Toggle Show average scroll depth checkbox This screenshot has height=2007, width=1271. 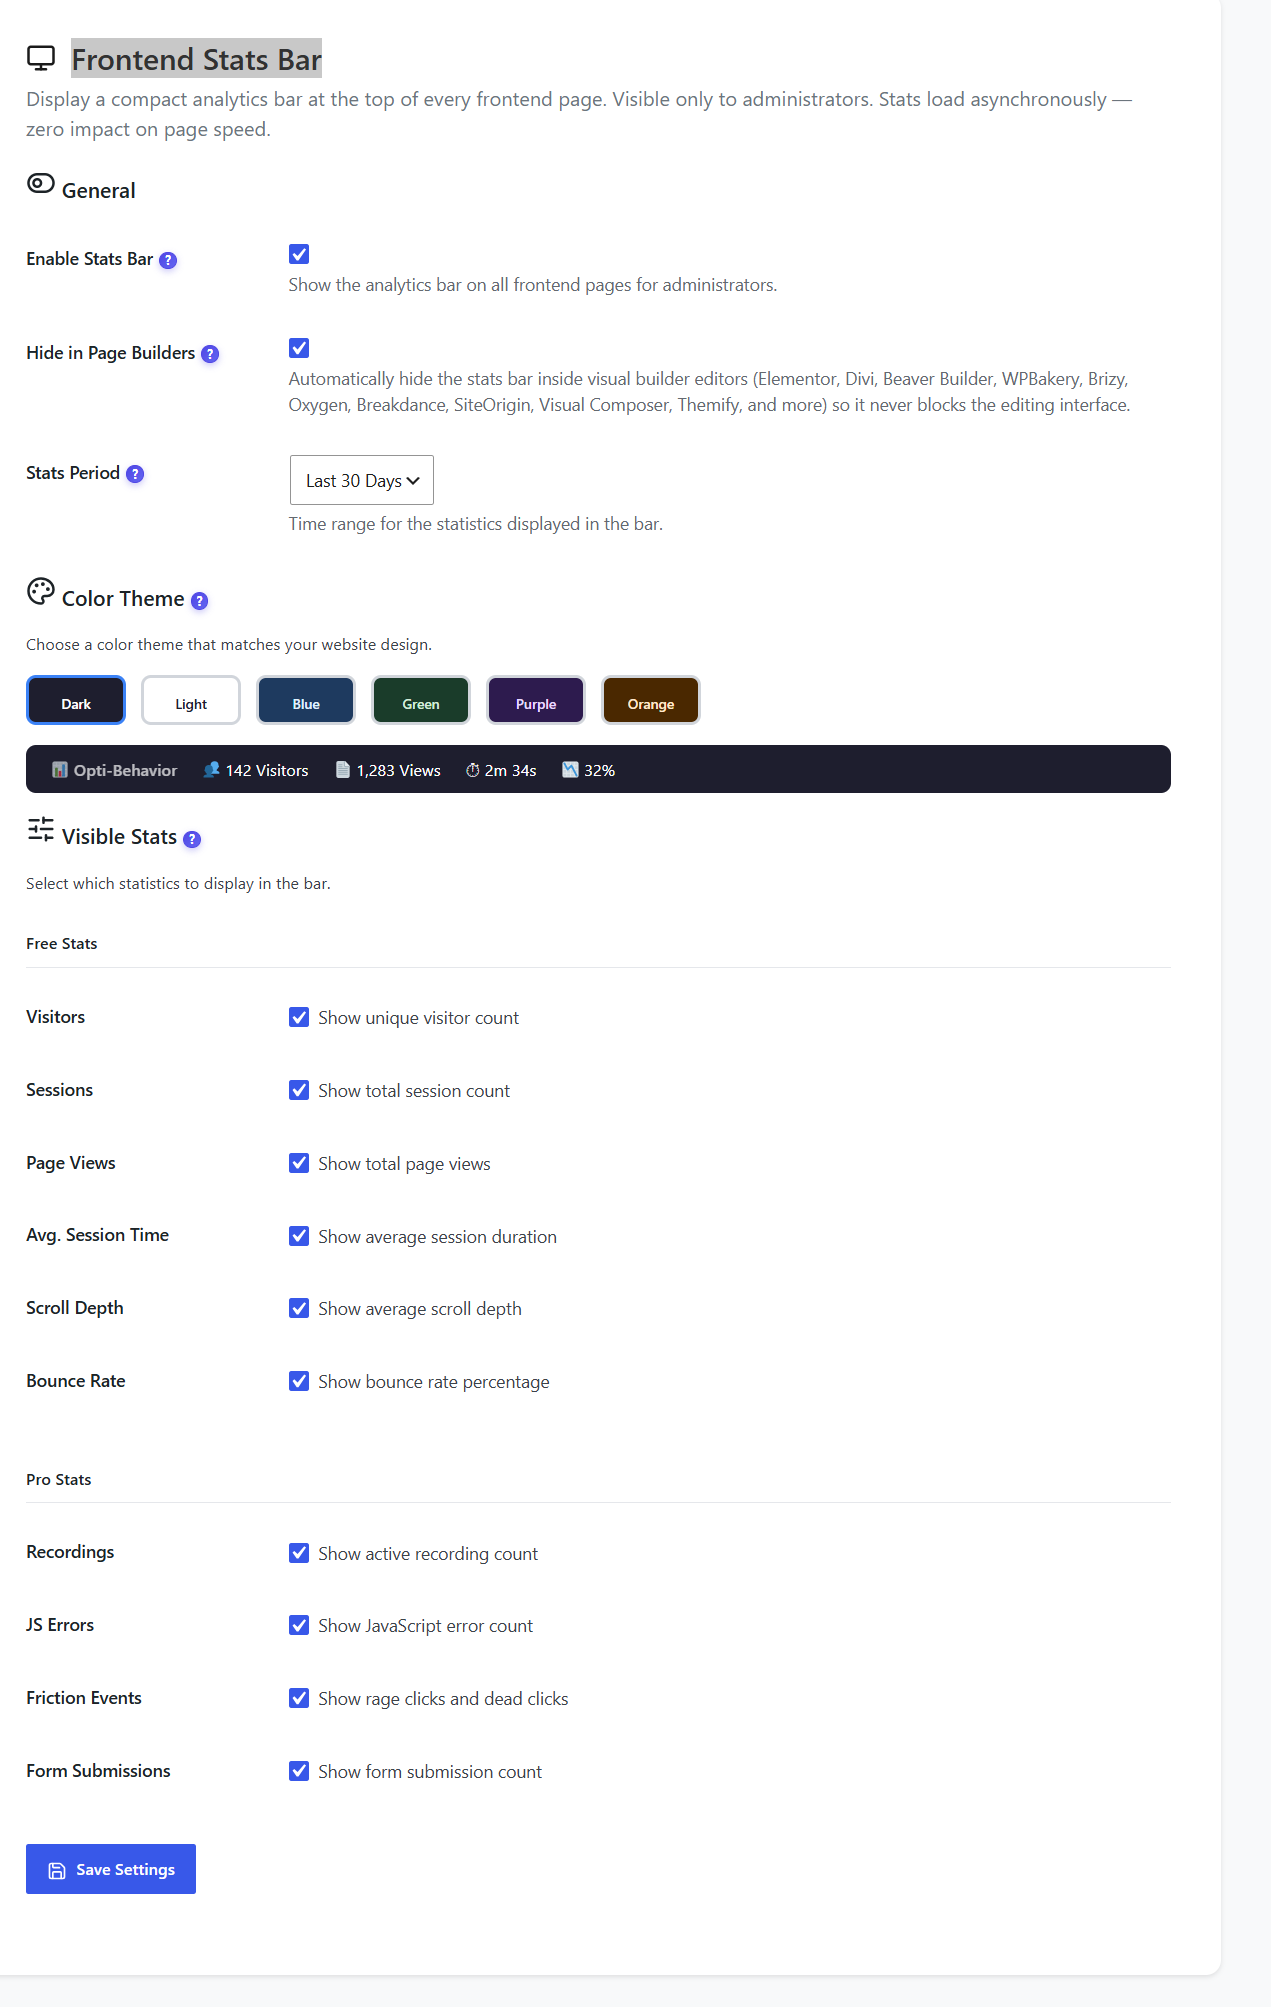pyautogui.click(x=299, y=1308)
